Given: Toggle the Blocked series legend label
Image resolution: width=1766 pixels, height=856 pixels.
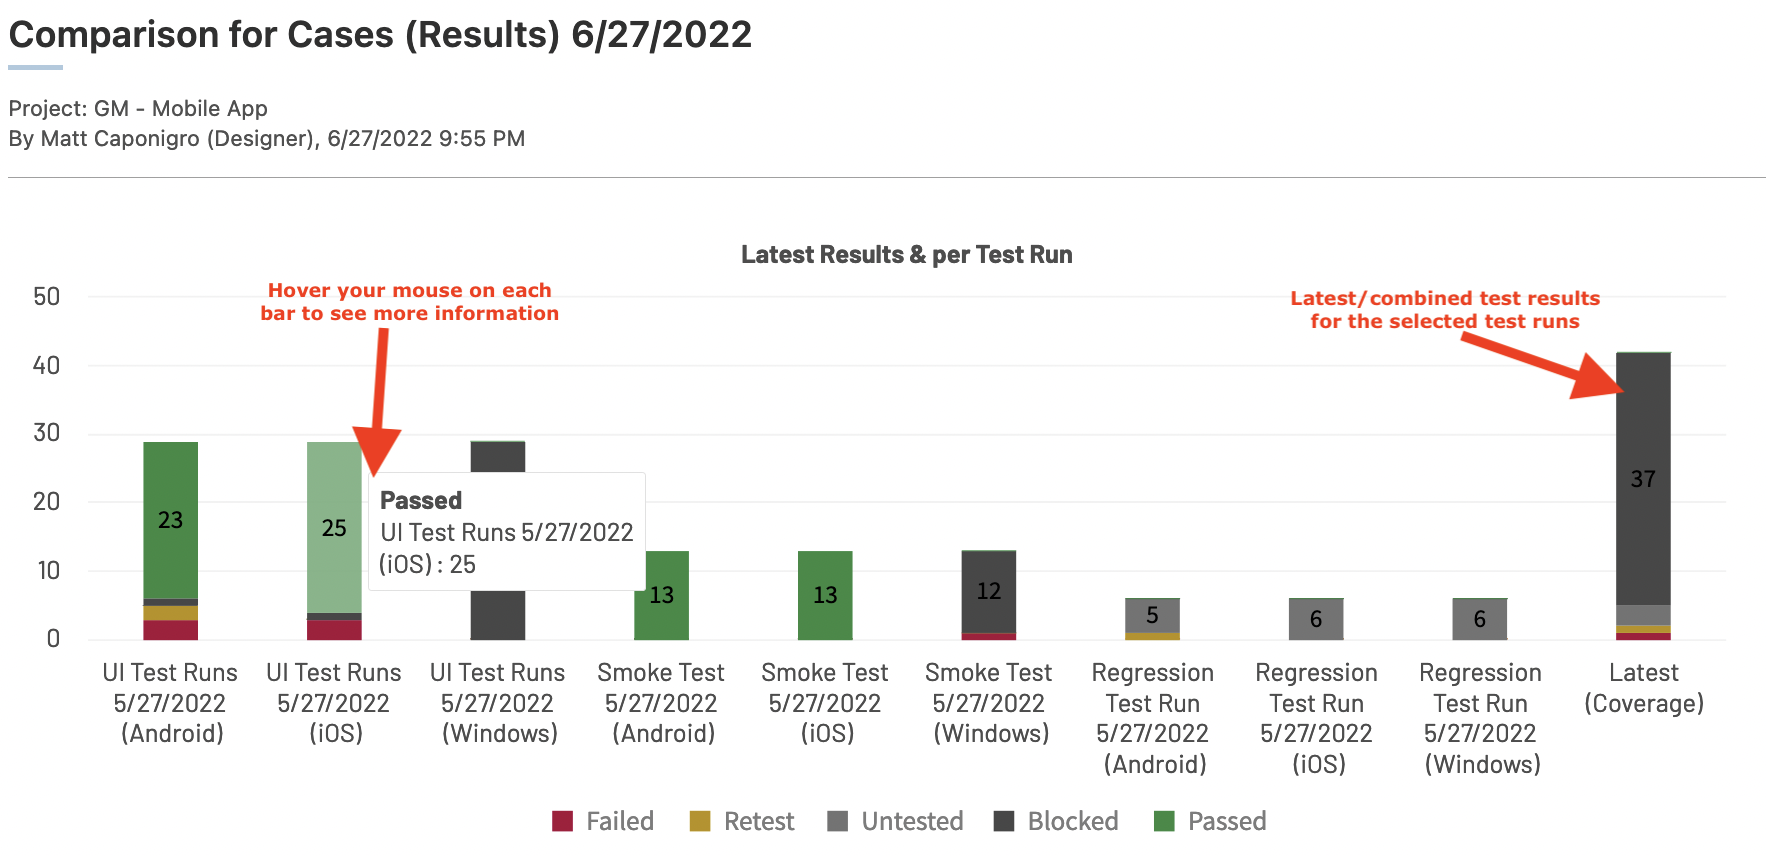Looking at the screenshot, I should click(1073, 821).
